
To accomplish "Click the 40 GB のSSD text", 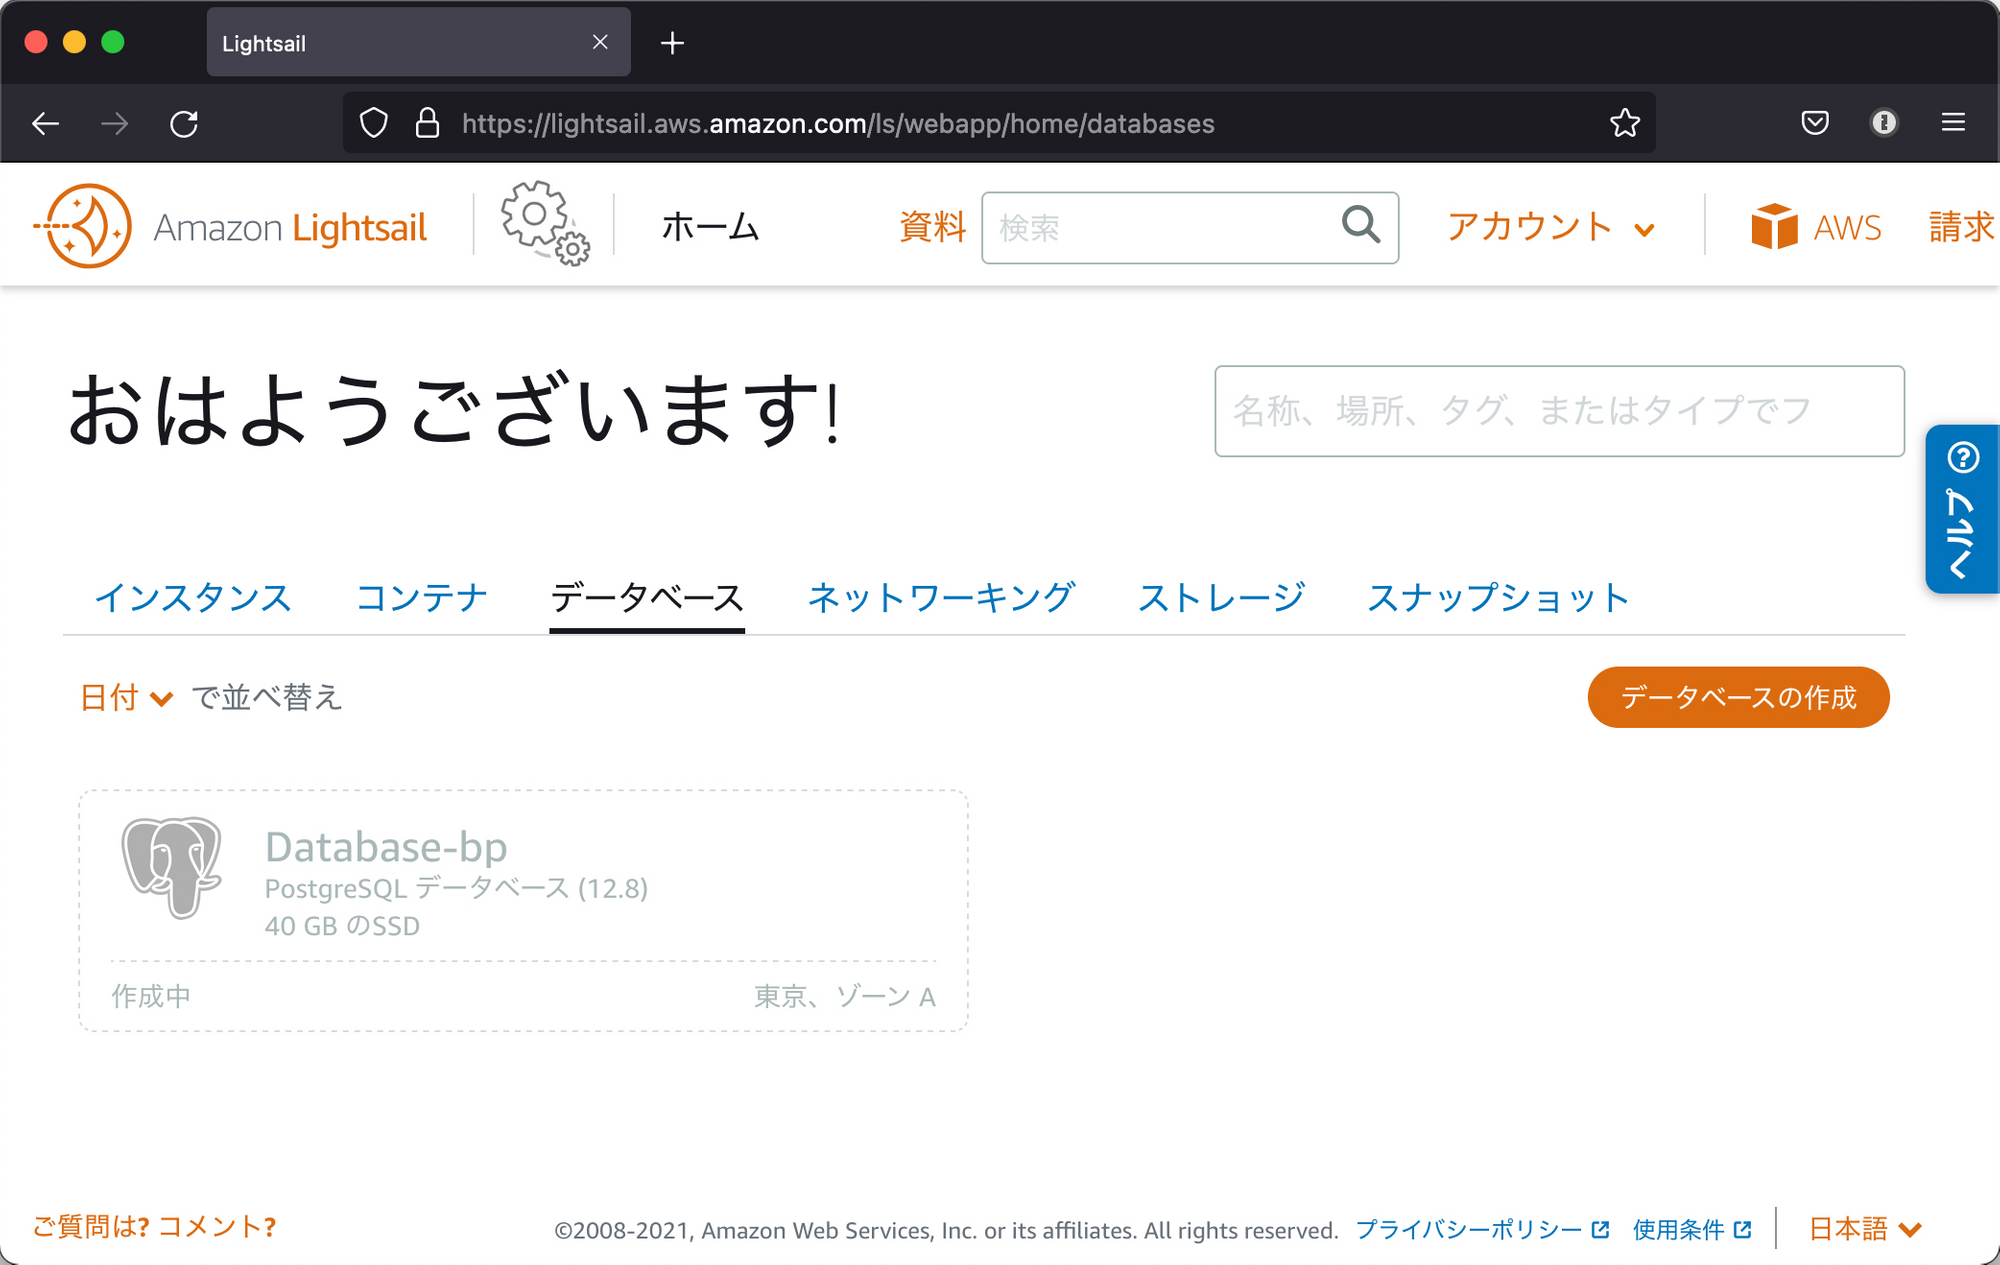I will (x=342, y=926).
